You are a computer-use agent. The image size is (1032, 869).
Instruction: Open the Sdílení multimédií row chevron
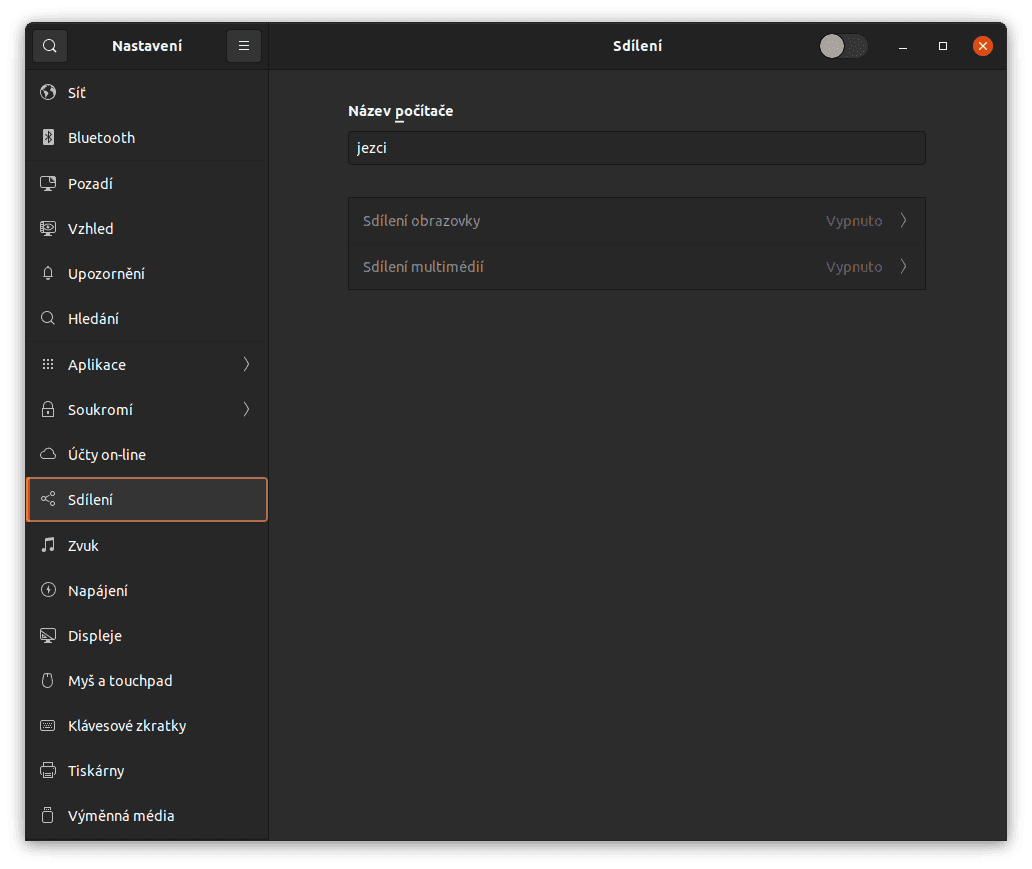coord(903,267)
